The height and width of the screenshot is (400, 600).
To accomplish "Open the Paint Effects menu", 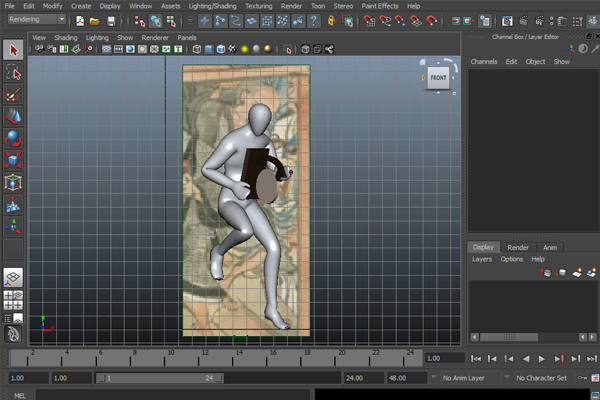I will [380, 6].
